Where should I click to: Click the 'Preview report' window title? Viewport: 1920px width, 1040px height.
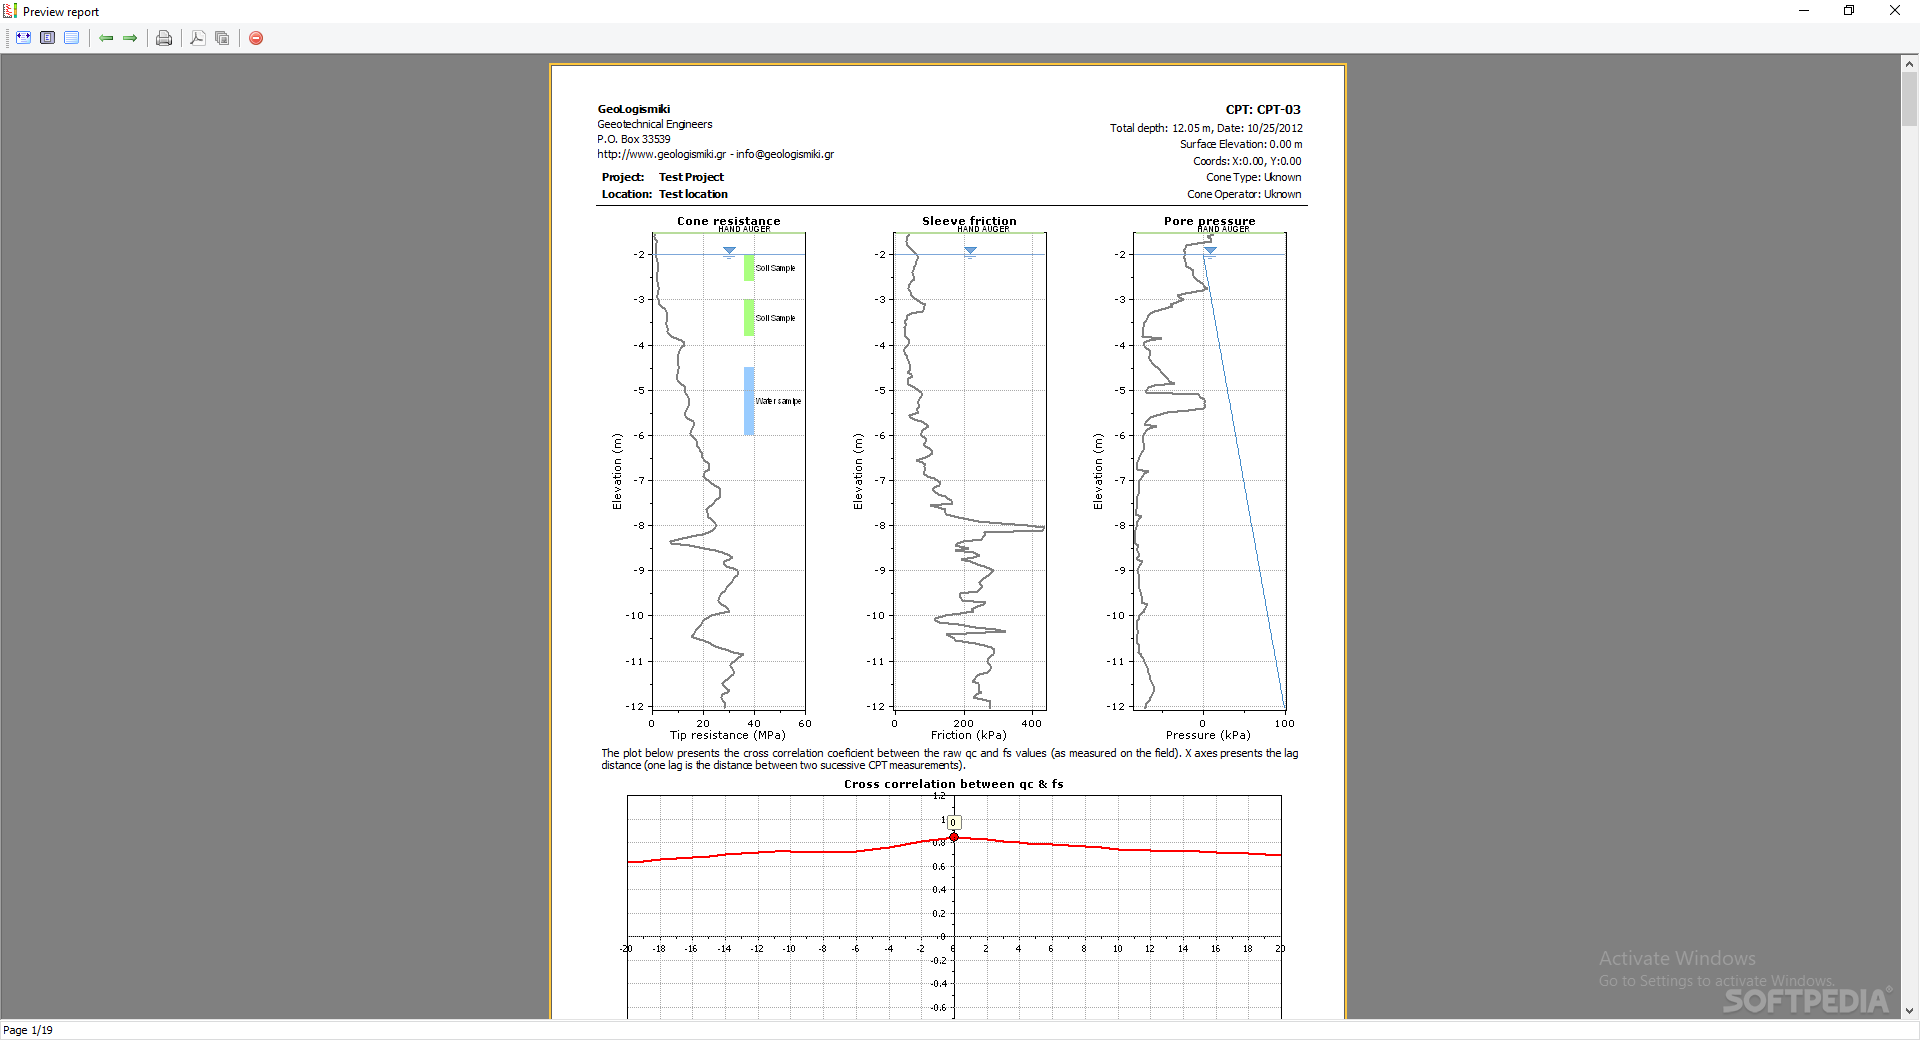click(61, 12)
